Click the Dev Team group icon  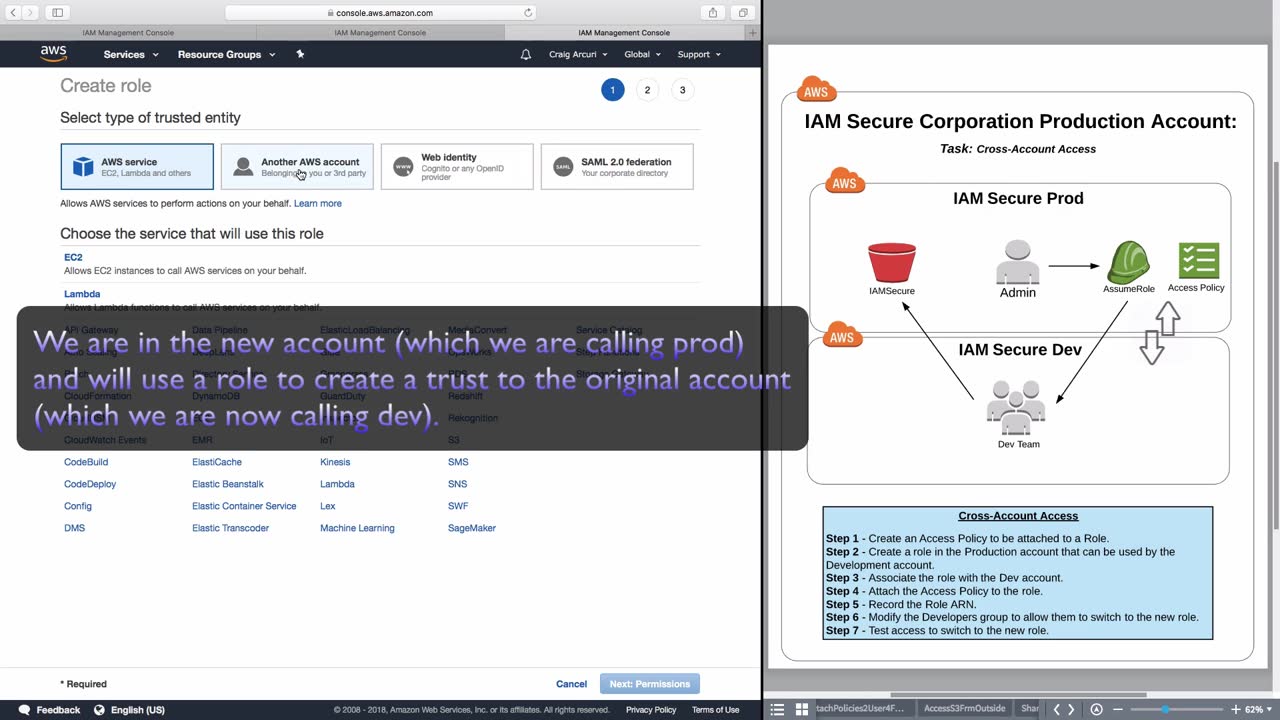click(1016, 407)
